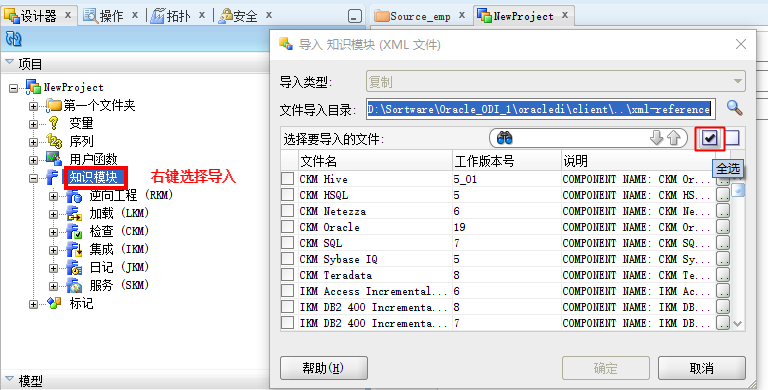Click the 变量 question mark icon
This screenshot has height=390, width=768.
(x=53, y=123)
